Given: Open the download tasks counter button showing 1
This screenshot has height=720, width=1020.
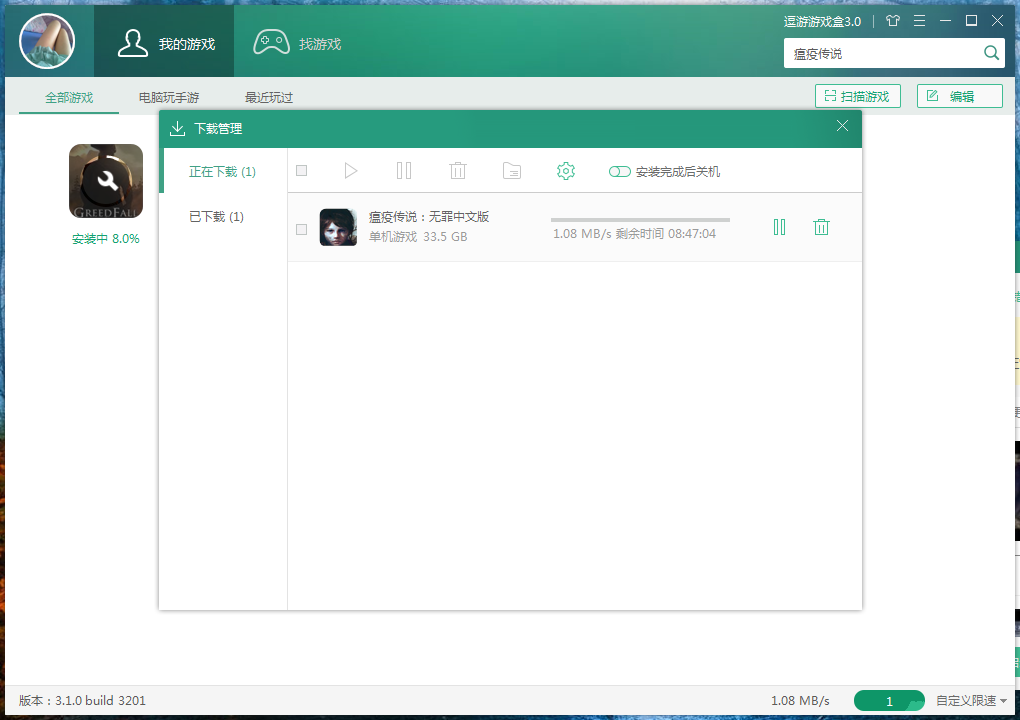Looking at the screenshot, I should pos(889,700).
